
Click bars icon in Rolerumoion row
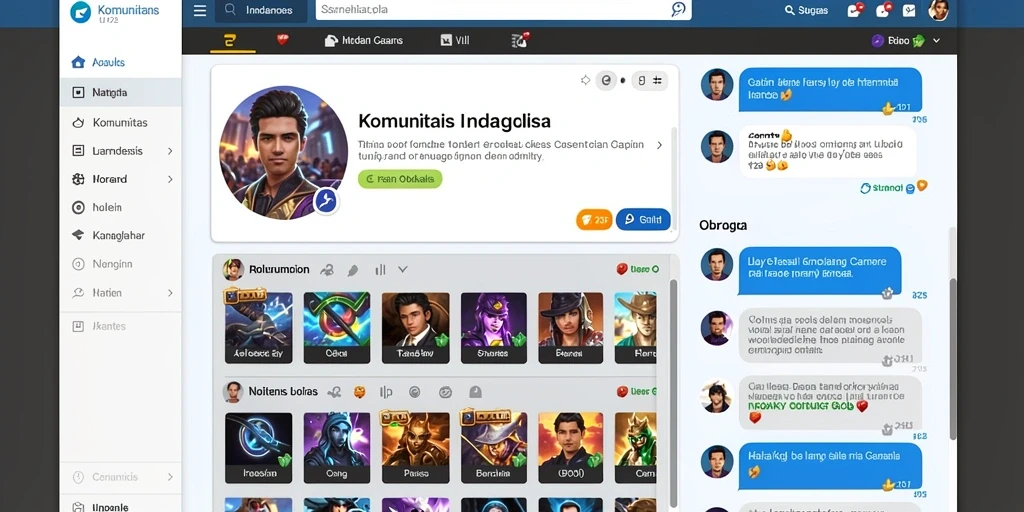coord(380,270)
